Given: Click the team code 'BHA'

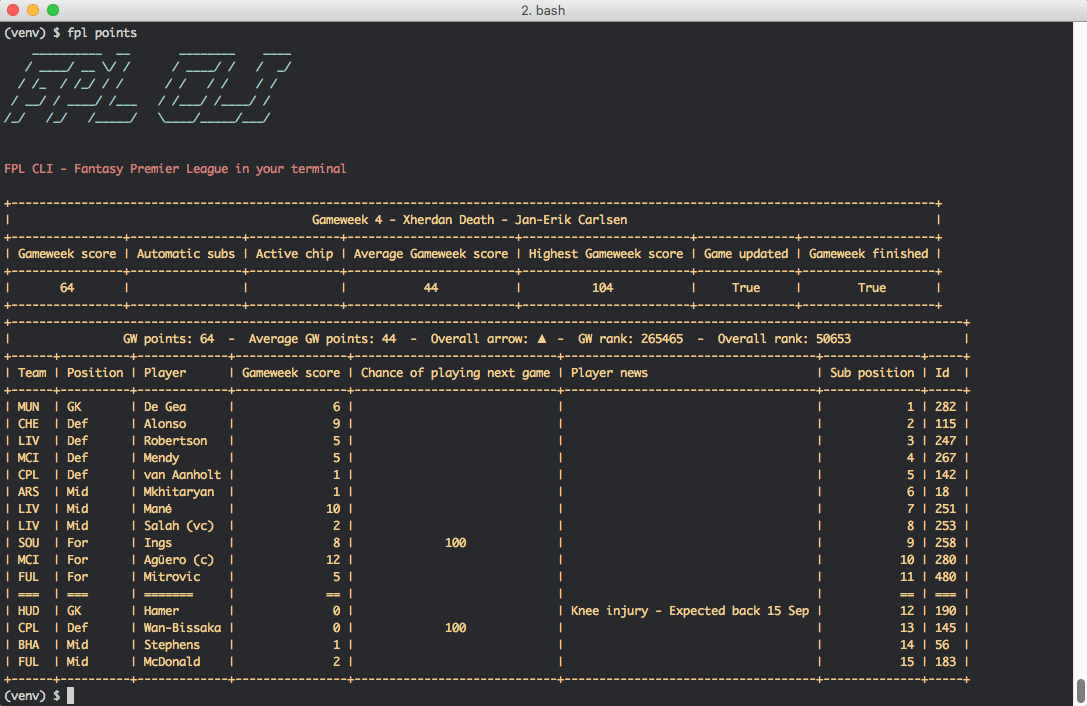Looking at the screenshot, I should point(28,645).
